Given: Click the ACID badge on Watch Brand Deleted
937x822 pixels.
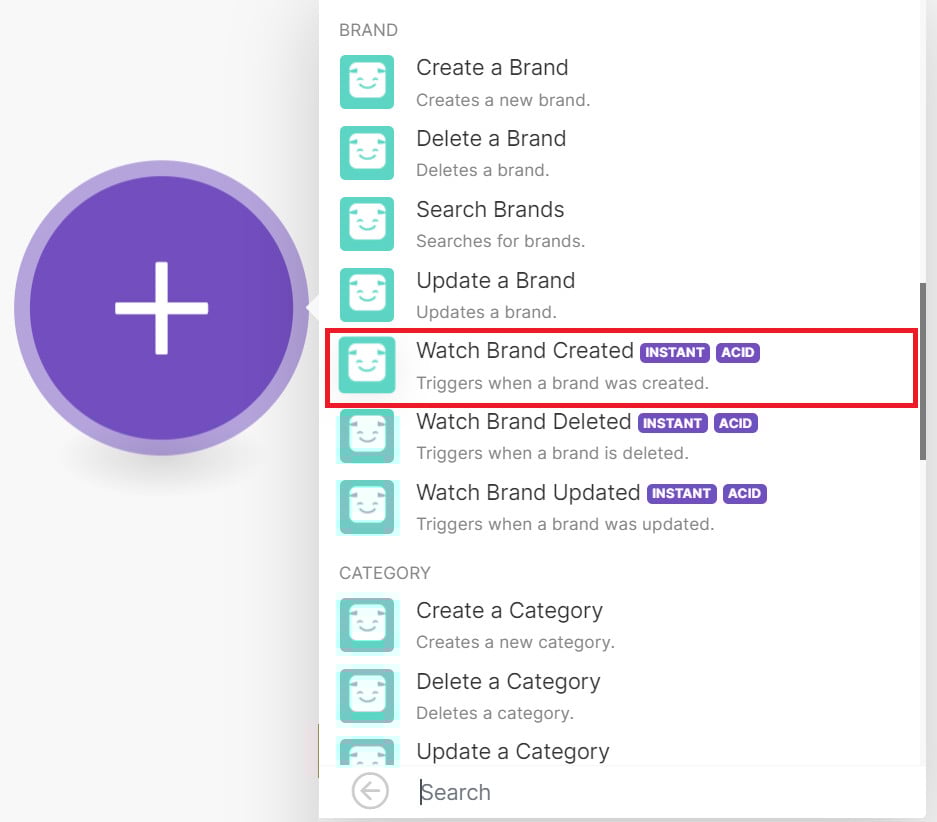Looking at the screenshot, I should (736, 423).
